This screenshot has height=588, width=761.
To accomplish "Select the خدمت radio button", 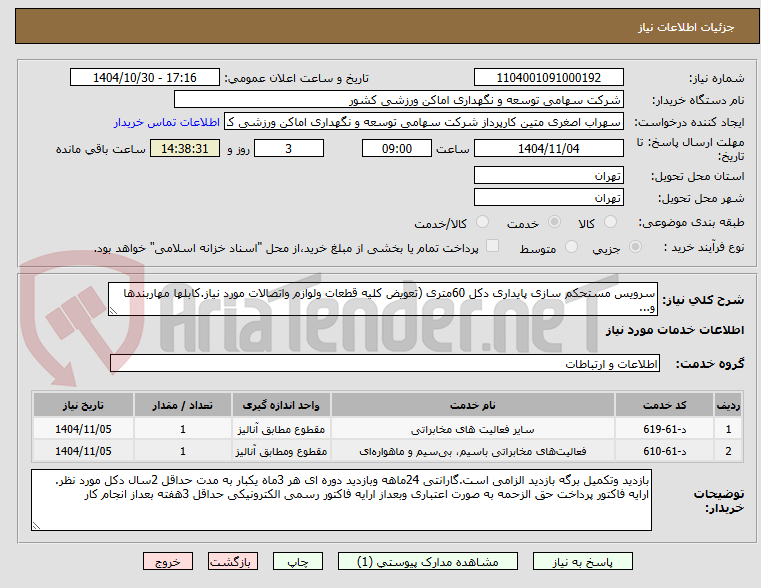I will [554, 222].
